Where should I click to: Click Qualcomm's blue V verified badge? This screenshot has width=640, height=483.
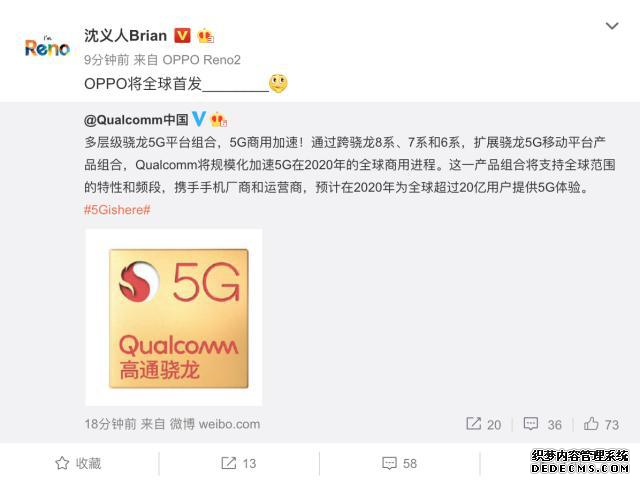199,119
